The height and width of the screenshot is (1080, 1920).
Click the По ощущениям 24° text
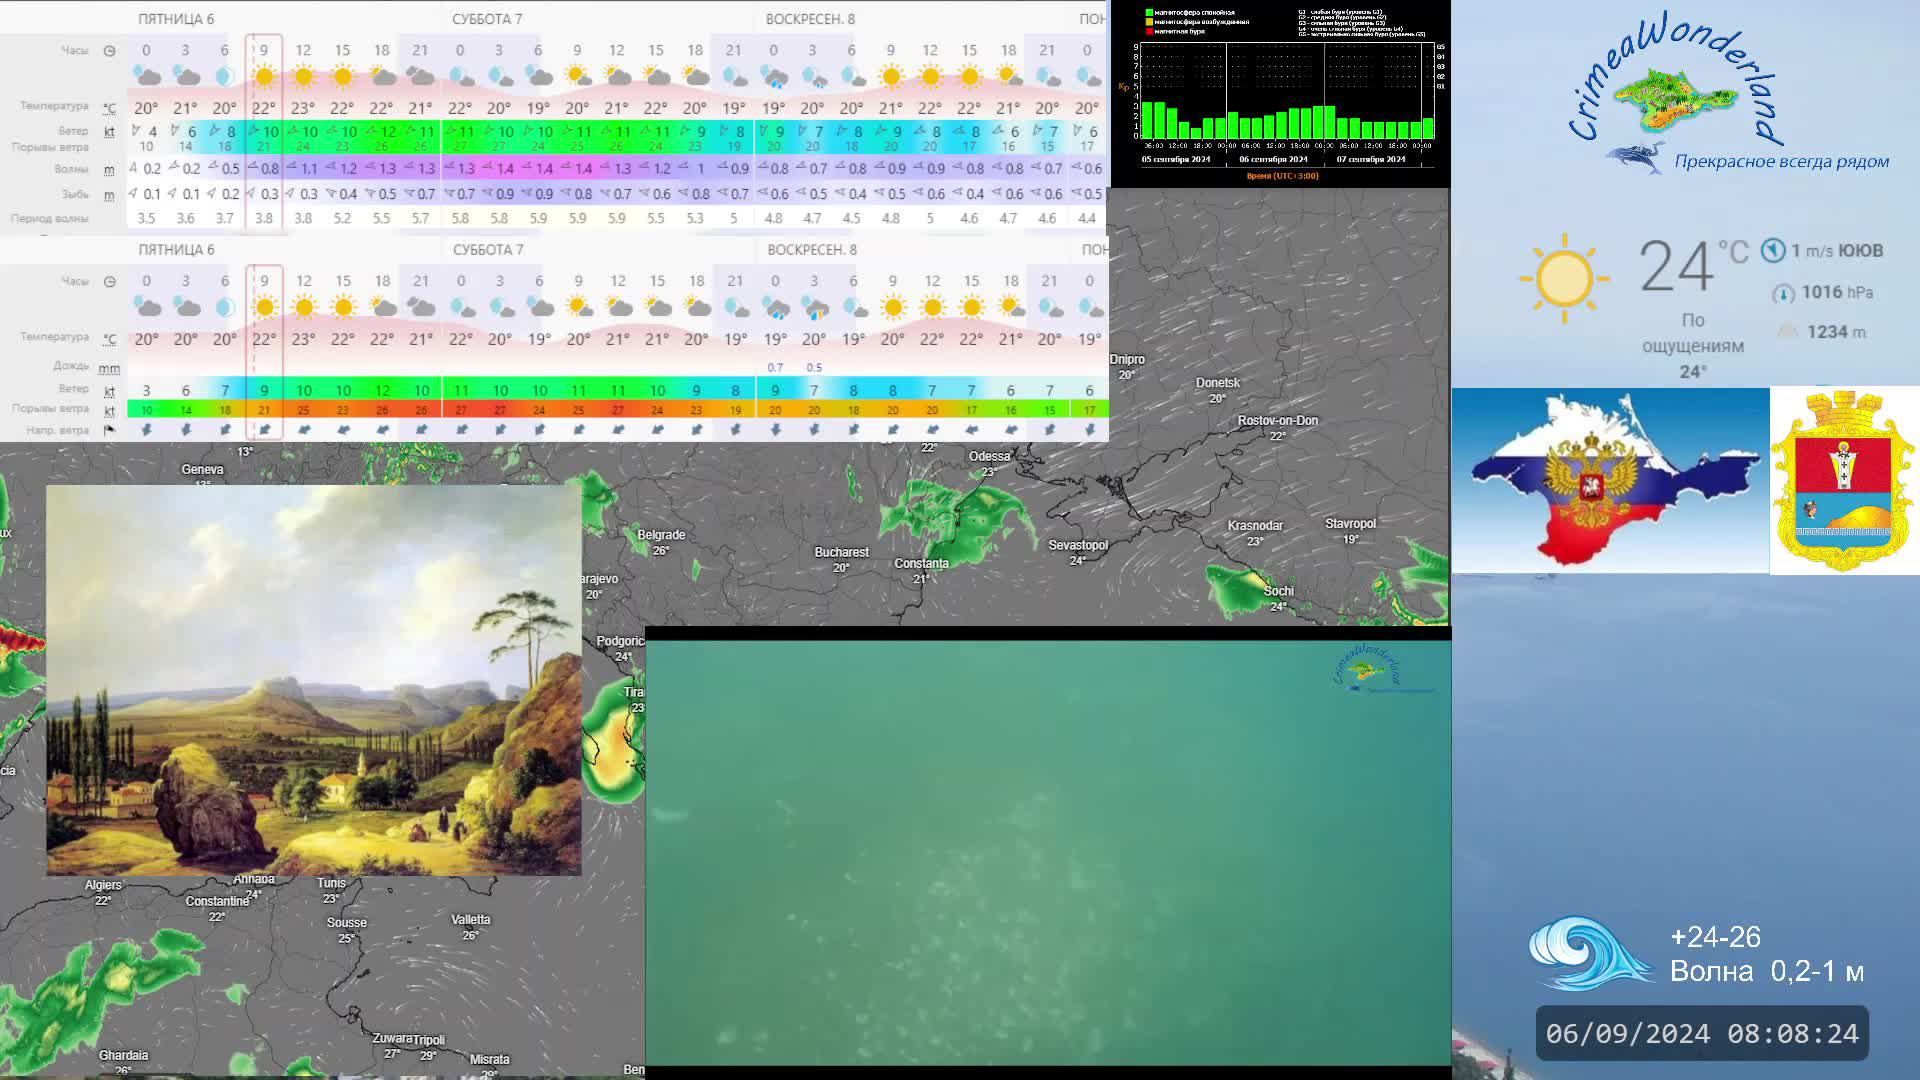pyautogui.click(x=1693, y=346)
